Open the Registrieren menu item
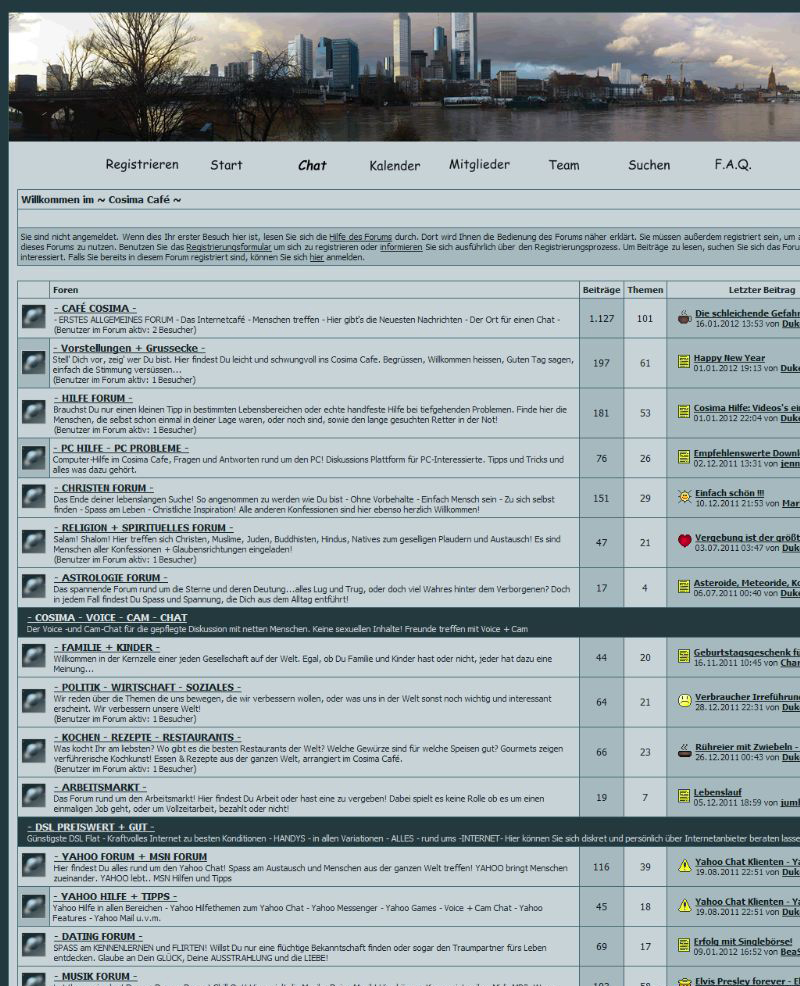800x986 pixels. [x=142, y=165]
